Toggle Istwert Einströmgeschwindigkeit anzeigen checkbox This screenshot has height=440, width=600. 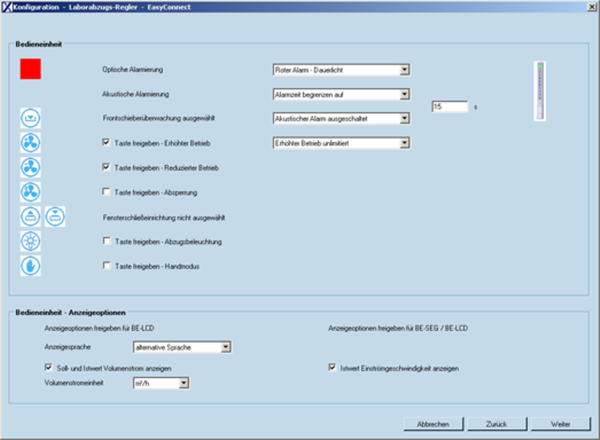(x=333, y=368)
